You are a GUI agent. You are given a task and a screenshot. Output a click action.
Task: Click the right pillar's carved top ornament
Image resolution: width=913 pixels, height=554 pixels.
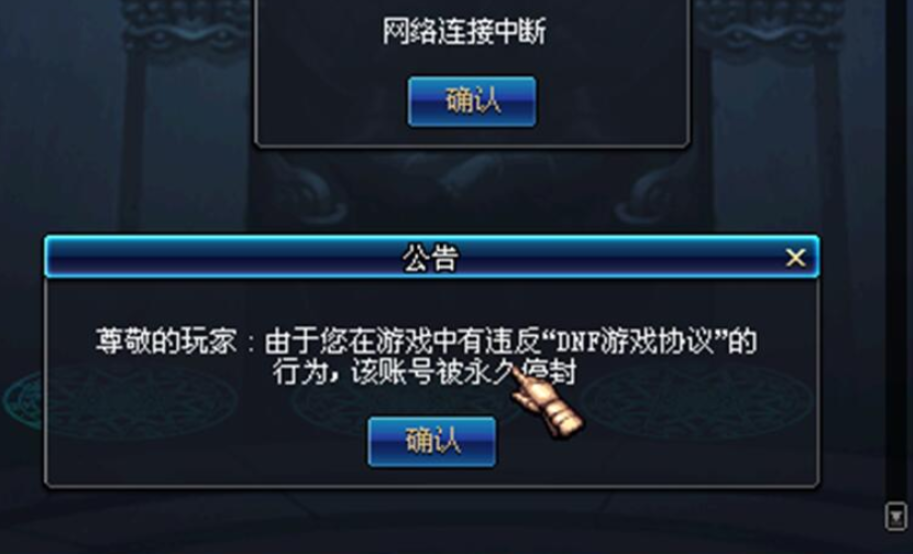(x=770, y=24)
